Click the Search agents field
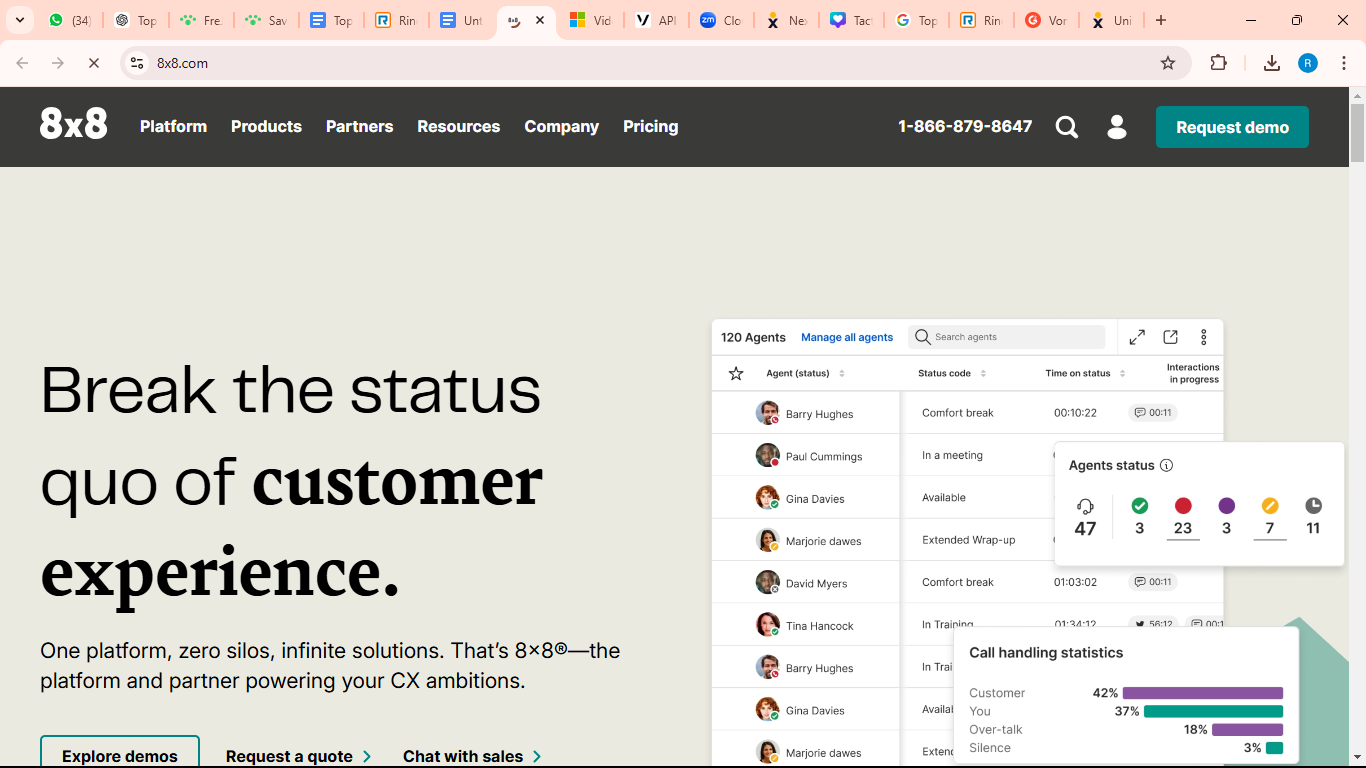The width and height of the screenshot is (1366, 768). point(1007,337)
